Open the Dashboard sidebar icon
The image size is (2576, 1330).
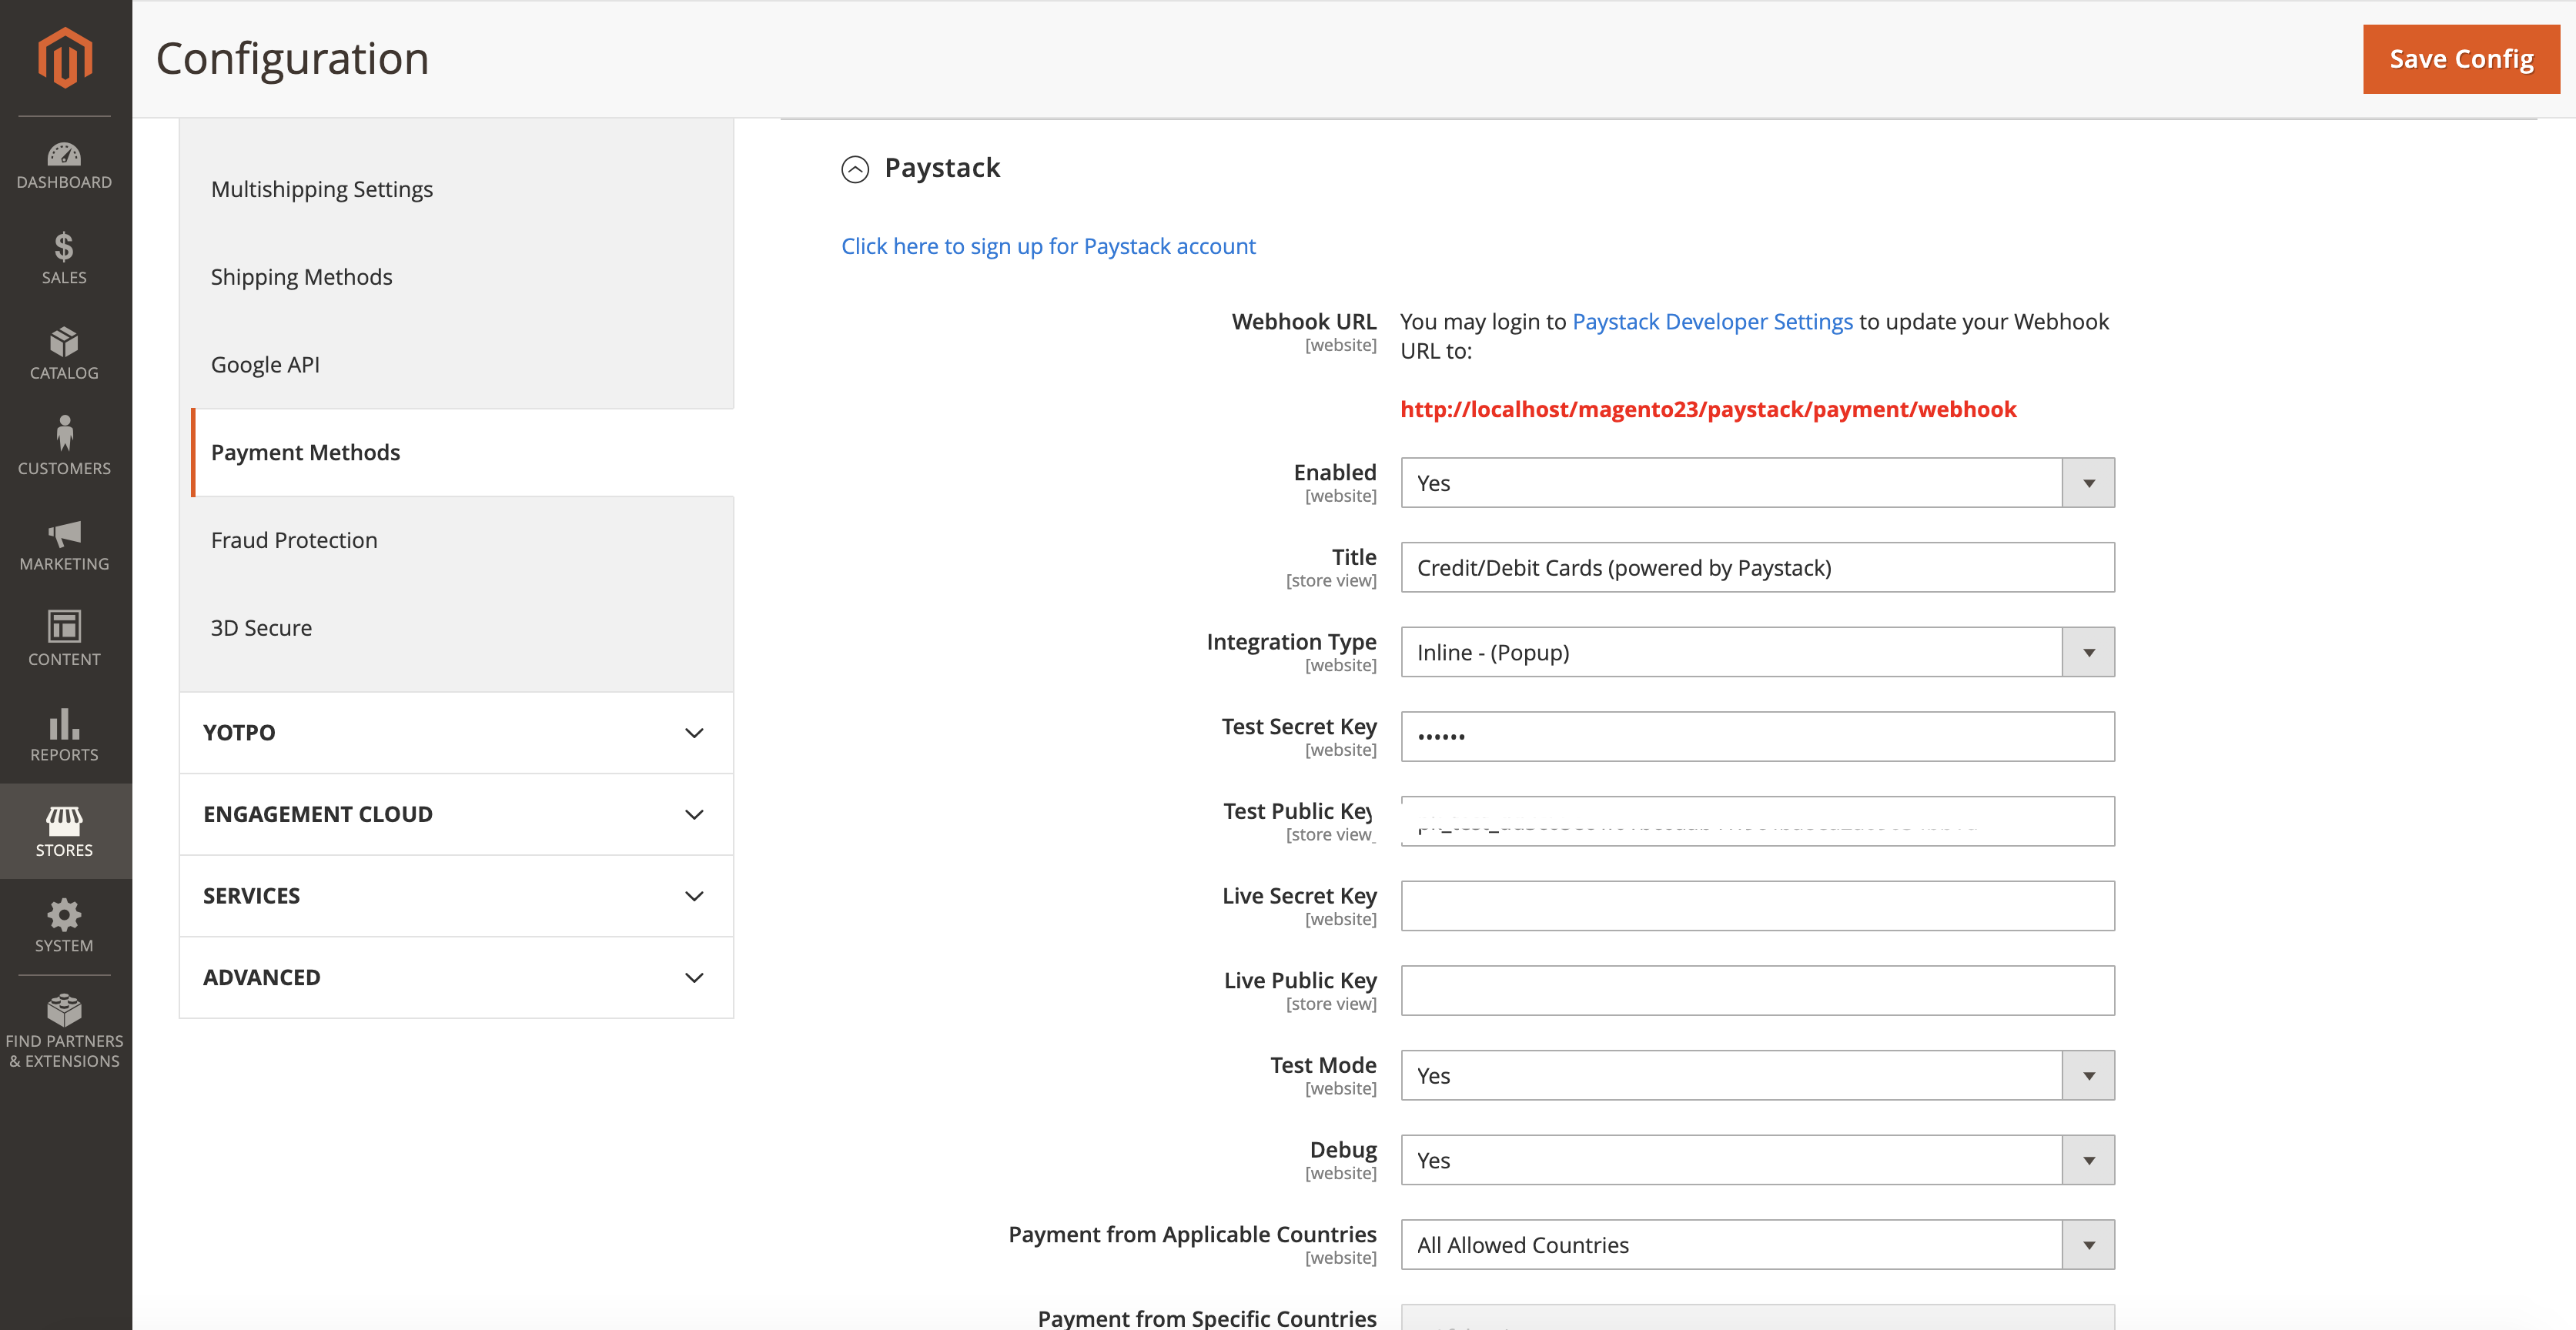pyautogui.click(x=64, y=166)
